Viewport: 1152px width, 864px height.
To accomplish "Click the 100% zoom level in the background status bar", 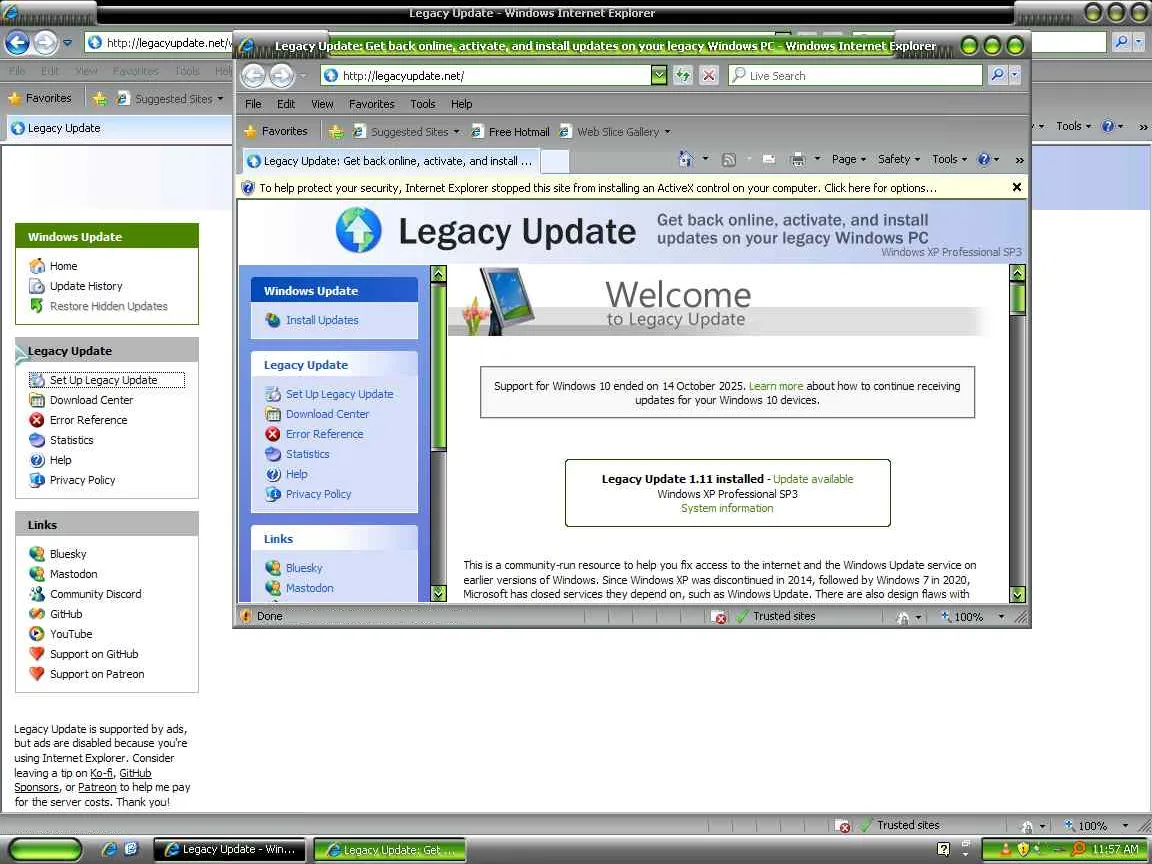I will pyautogui.click(x=1092, y=826).
